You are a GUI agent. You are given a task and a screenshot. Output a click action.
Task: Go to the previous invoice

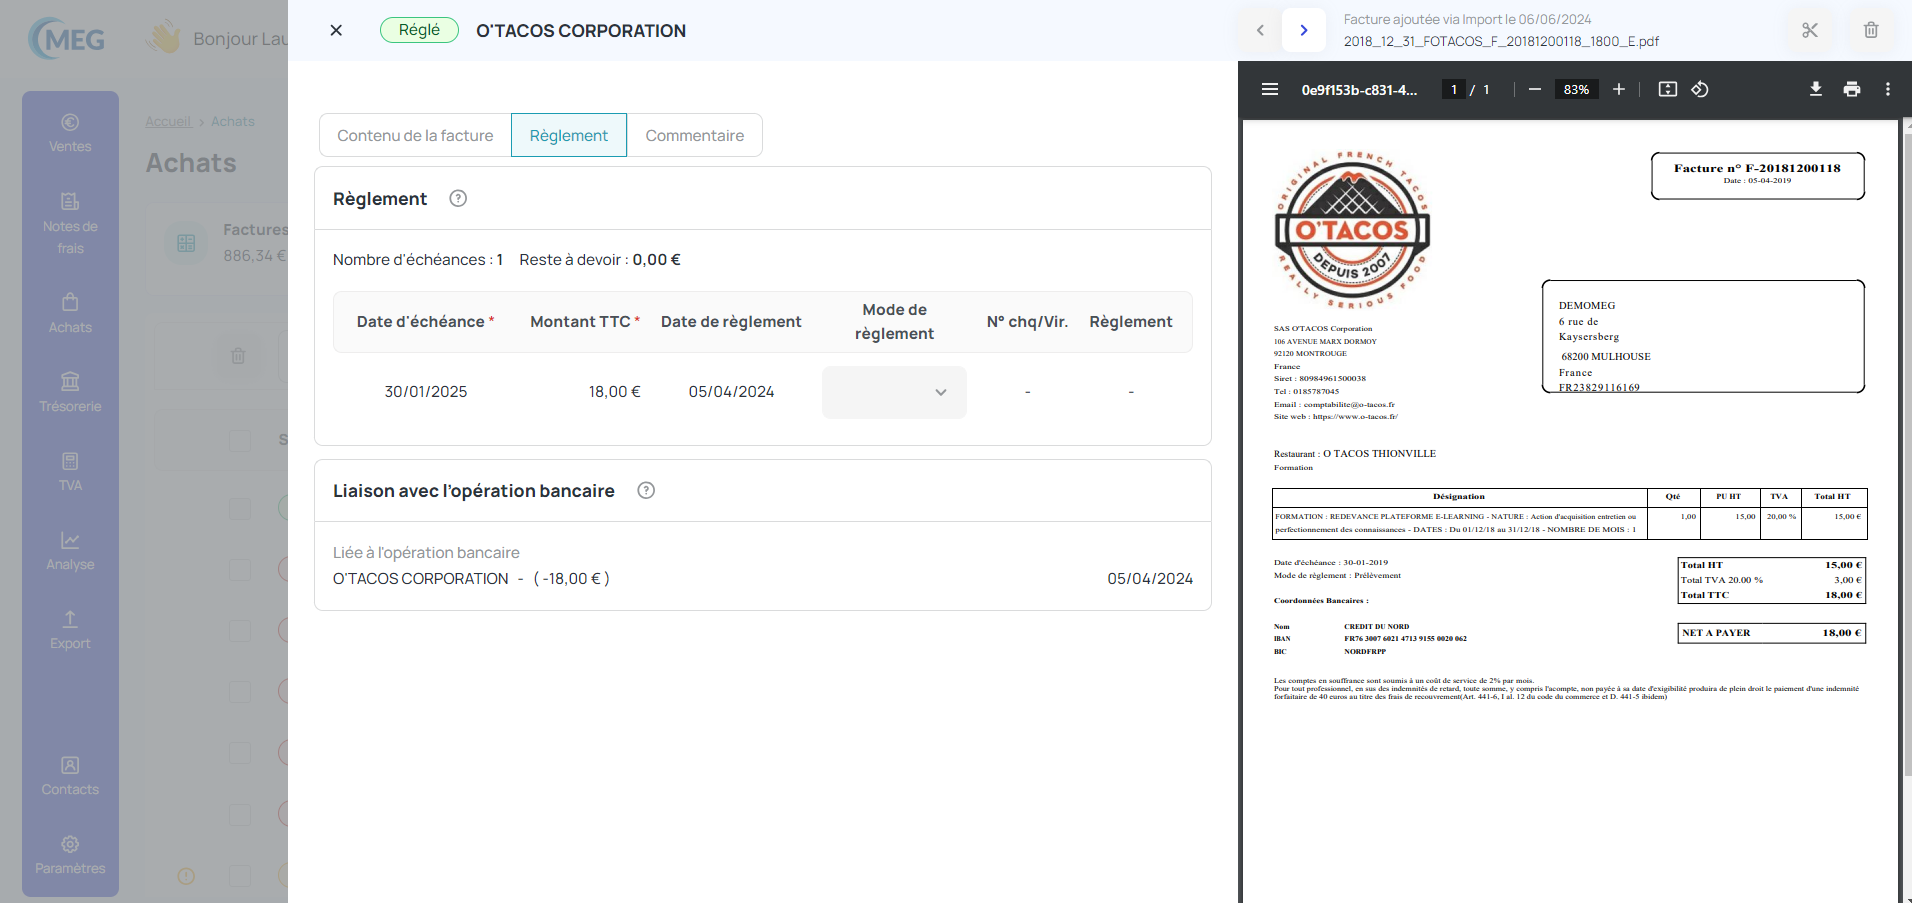coord(1260,30)
